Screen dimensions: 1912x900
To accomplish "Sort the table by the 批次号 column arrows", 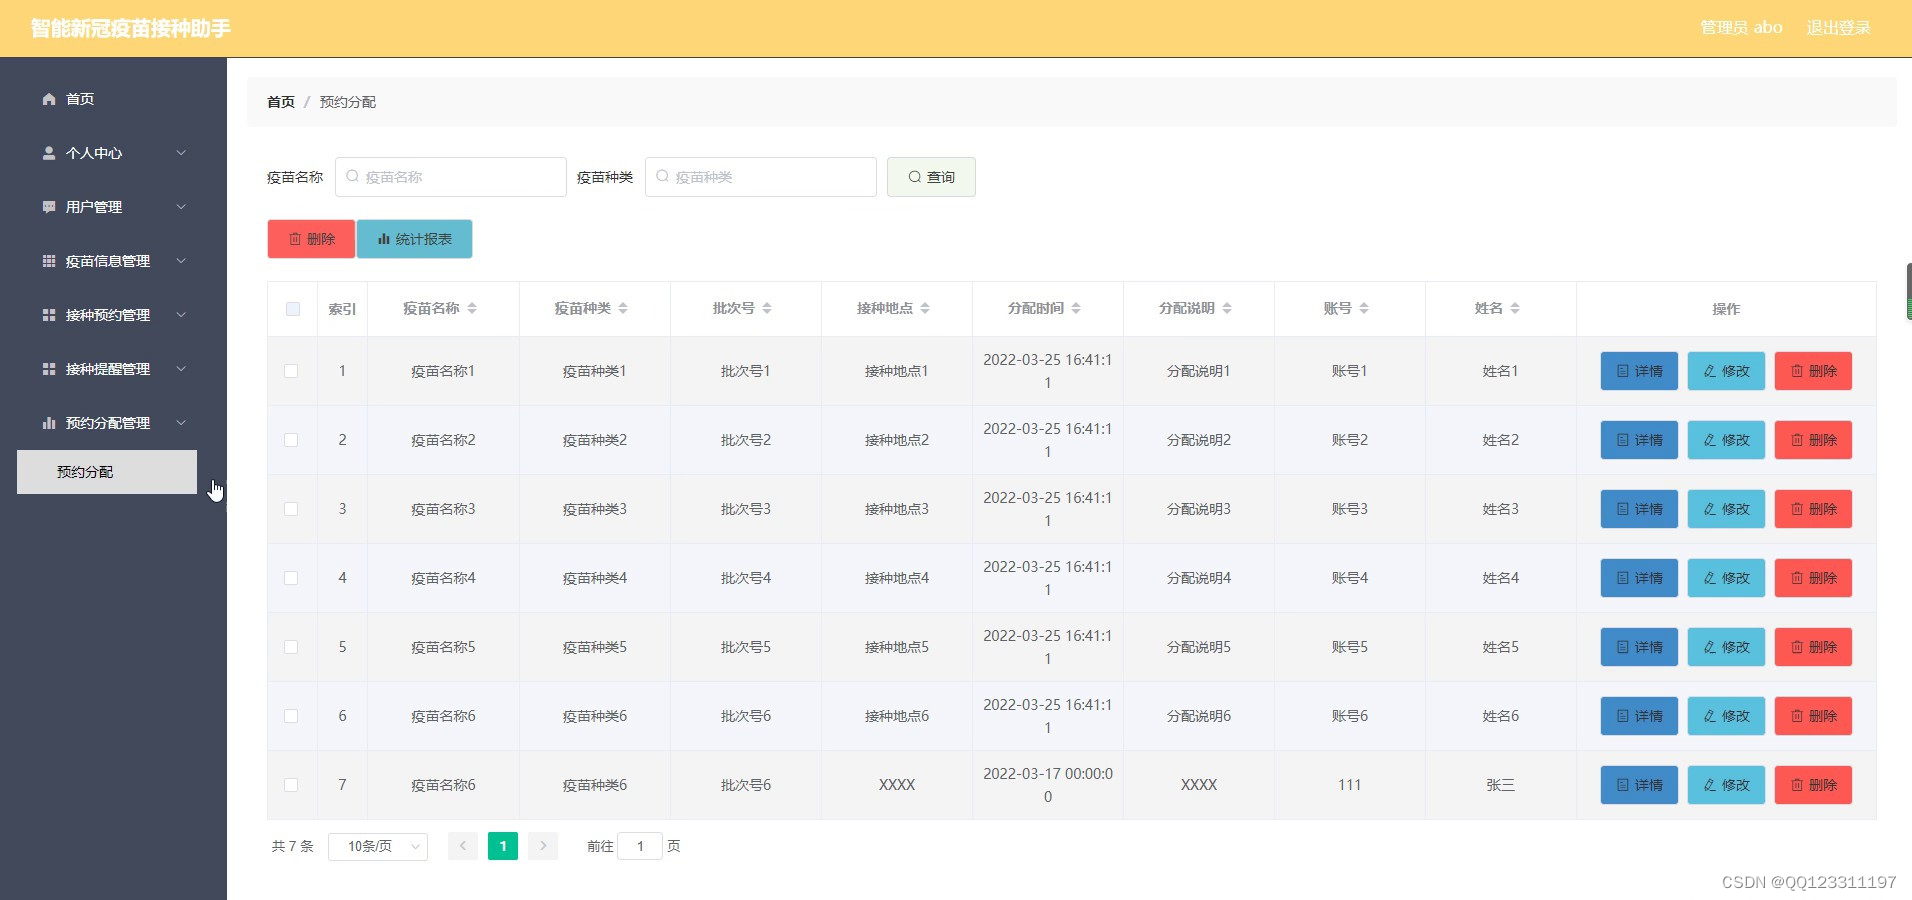I will point(767,308).
